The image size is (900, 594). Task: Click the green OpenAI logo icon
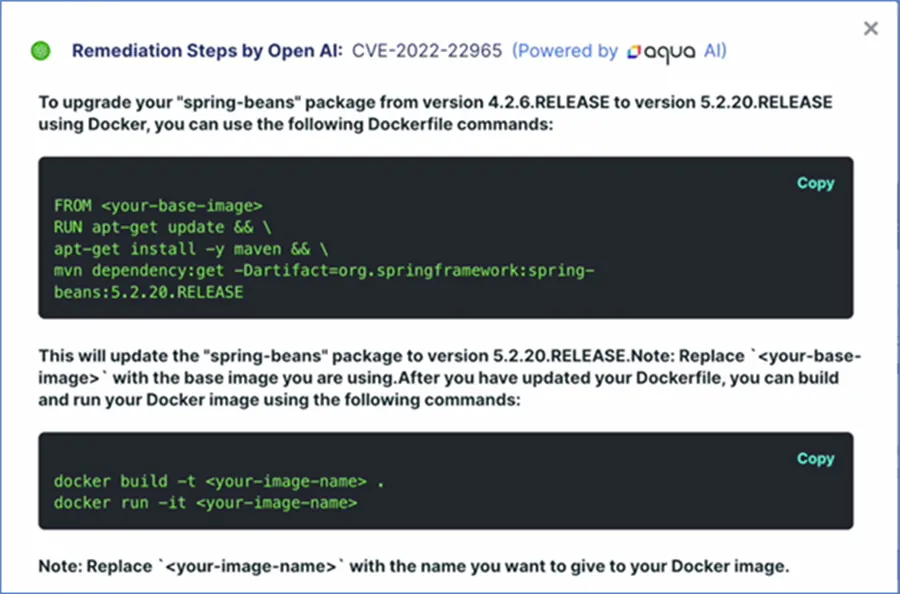pos(41,51)
